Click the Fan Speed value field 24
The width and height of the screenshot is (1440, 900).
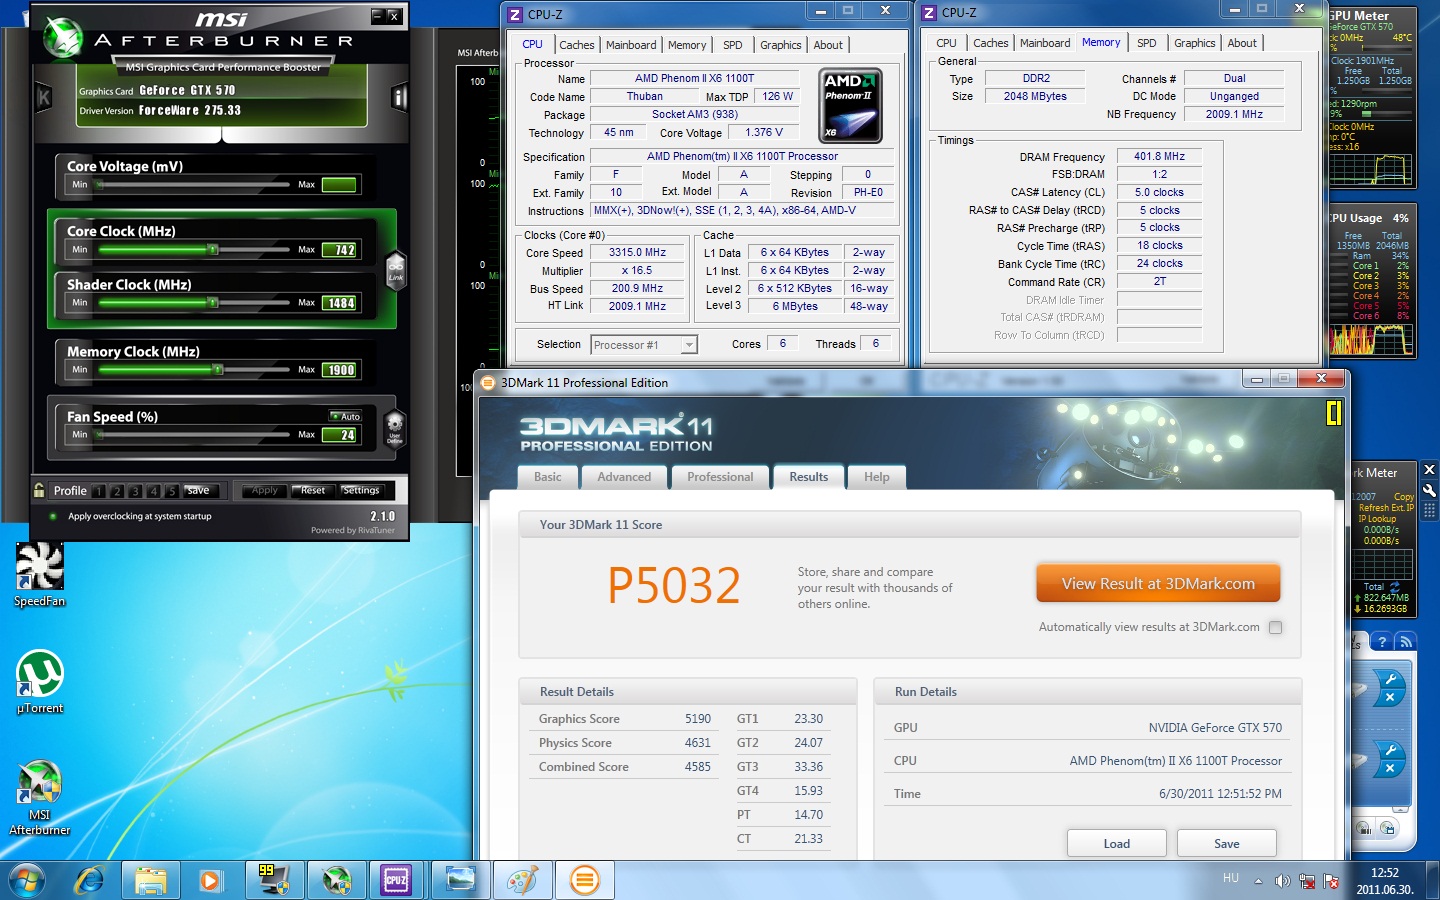(x=340, y=435)
